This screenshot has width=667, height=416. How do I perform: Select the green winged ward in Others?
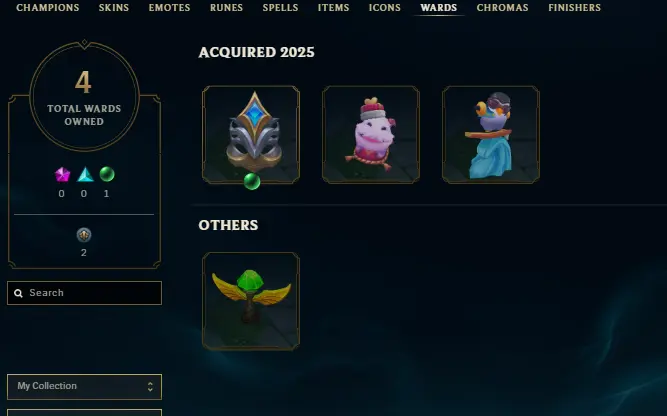251,301
